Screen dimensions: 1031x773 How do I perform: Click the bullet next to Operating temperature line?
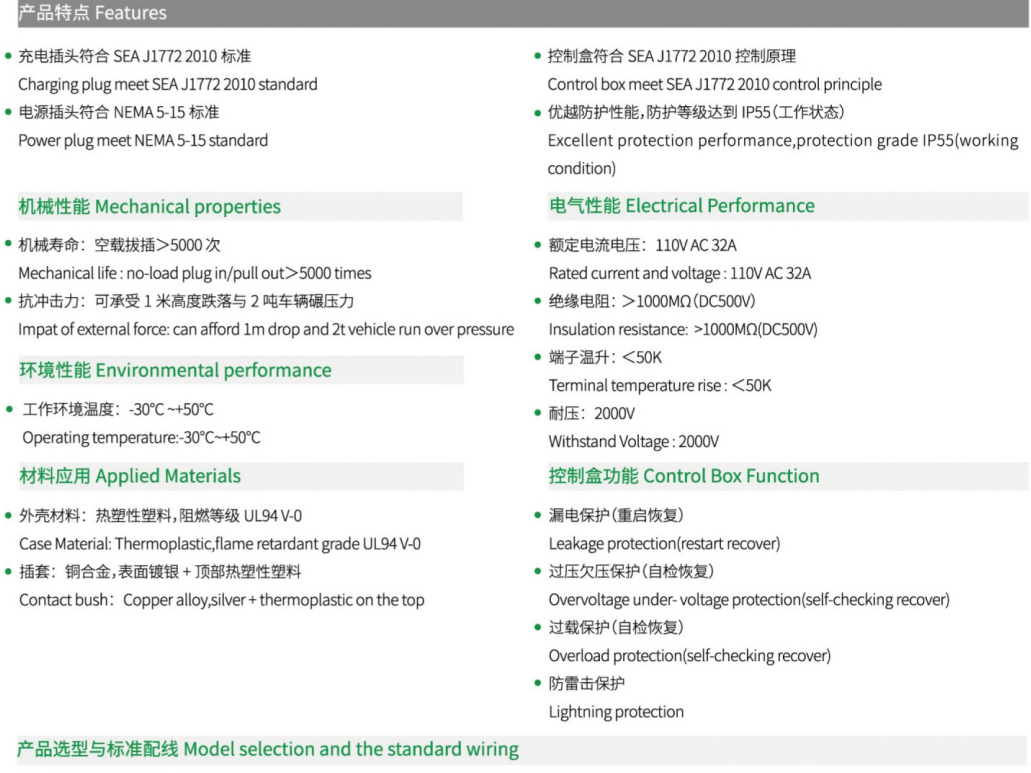[9, 409]
